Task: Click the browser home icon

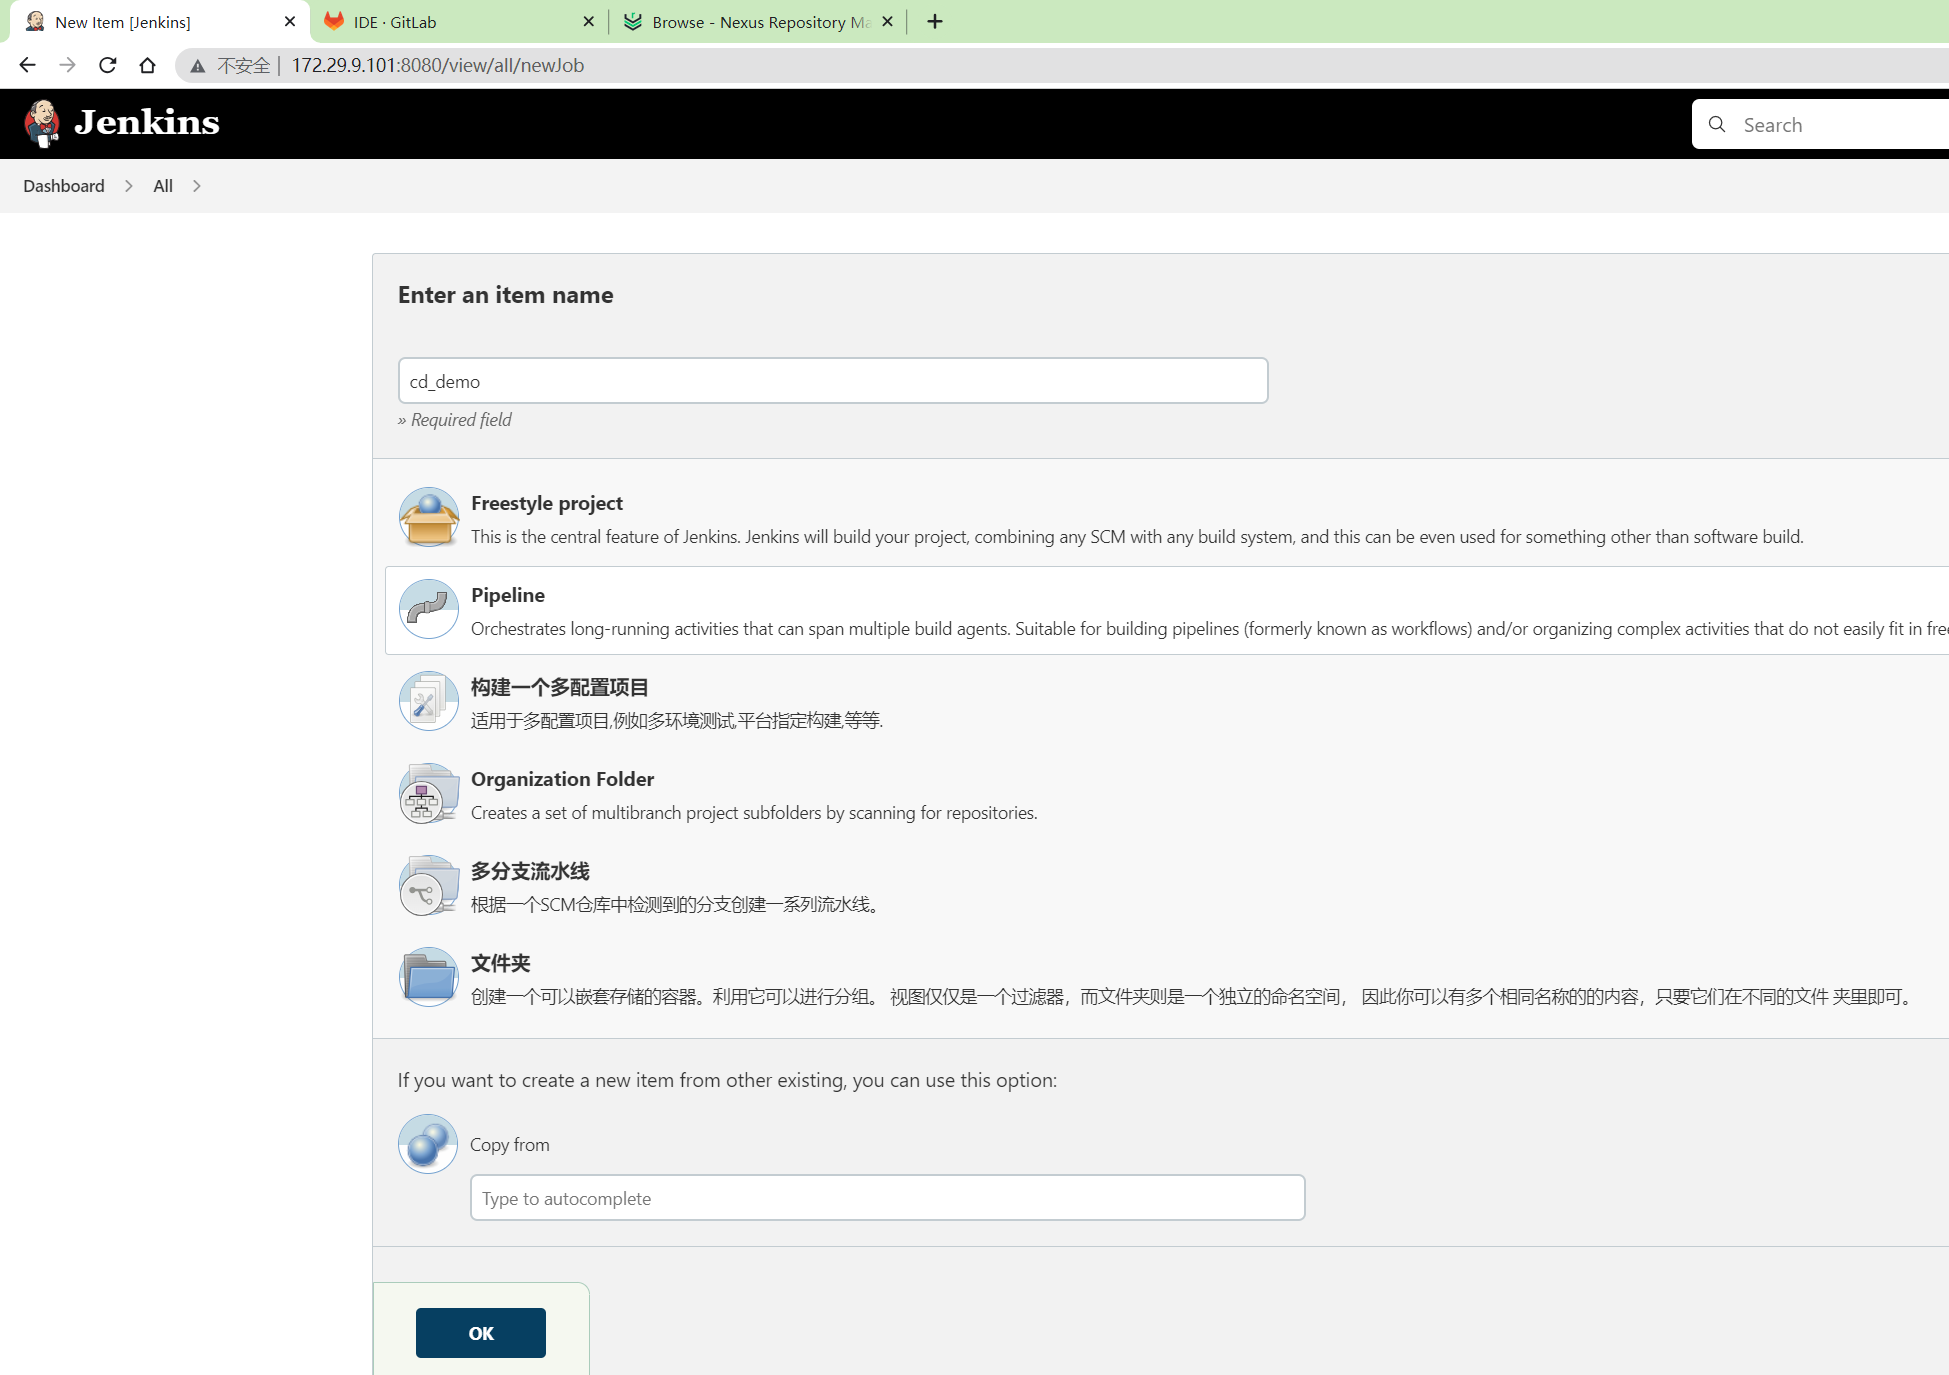Action: pyautogui.click(x=147, y=65)
